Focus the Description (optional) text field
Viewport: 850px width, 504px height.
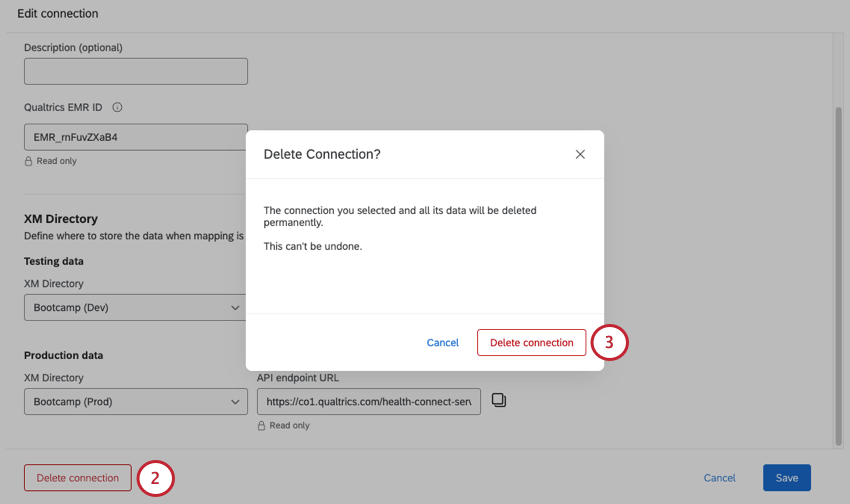(135, 71)
